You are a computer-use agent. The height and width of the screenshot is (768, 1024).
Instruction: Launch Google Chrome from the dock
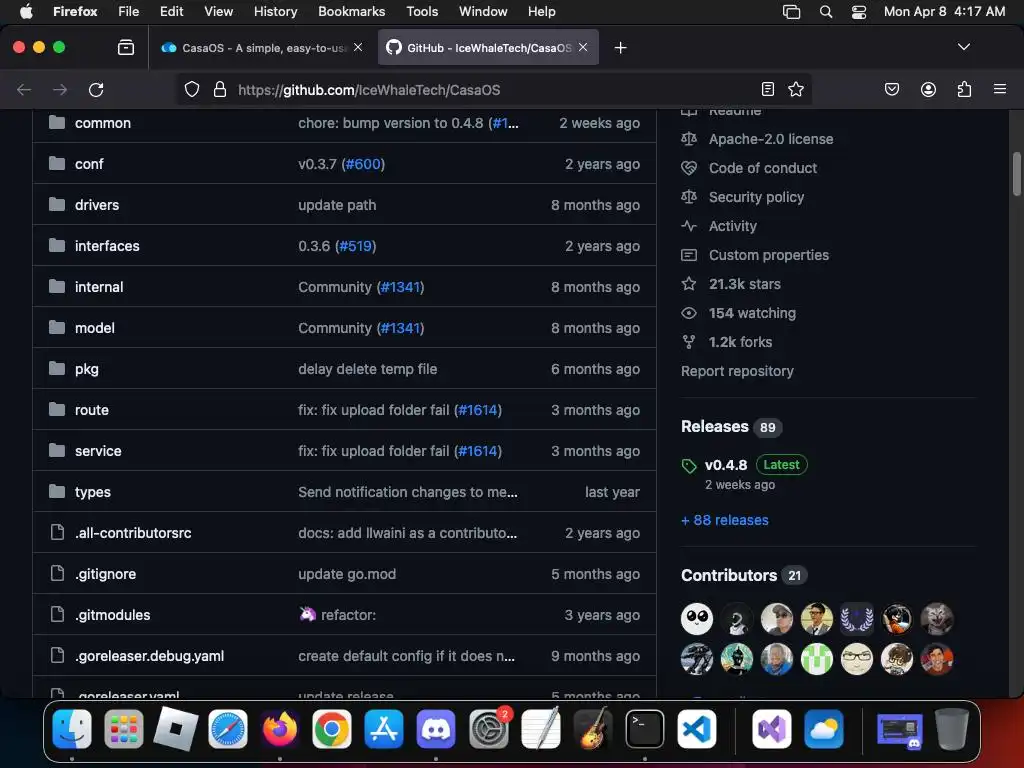click(x=332, y=729)
